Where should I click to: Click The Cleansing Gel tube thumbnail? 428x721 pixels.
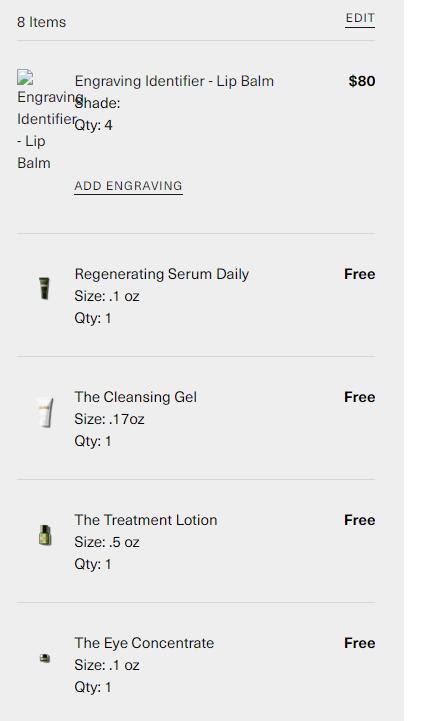tap(45, 412)
